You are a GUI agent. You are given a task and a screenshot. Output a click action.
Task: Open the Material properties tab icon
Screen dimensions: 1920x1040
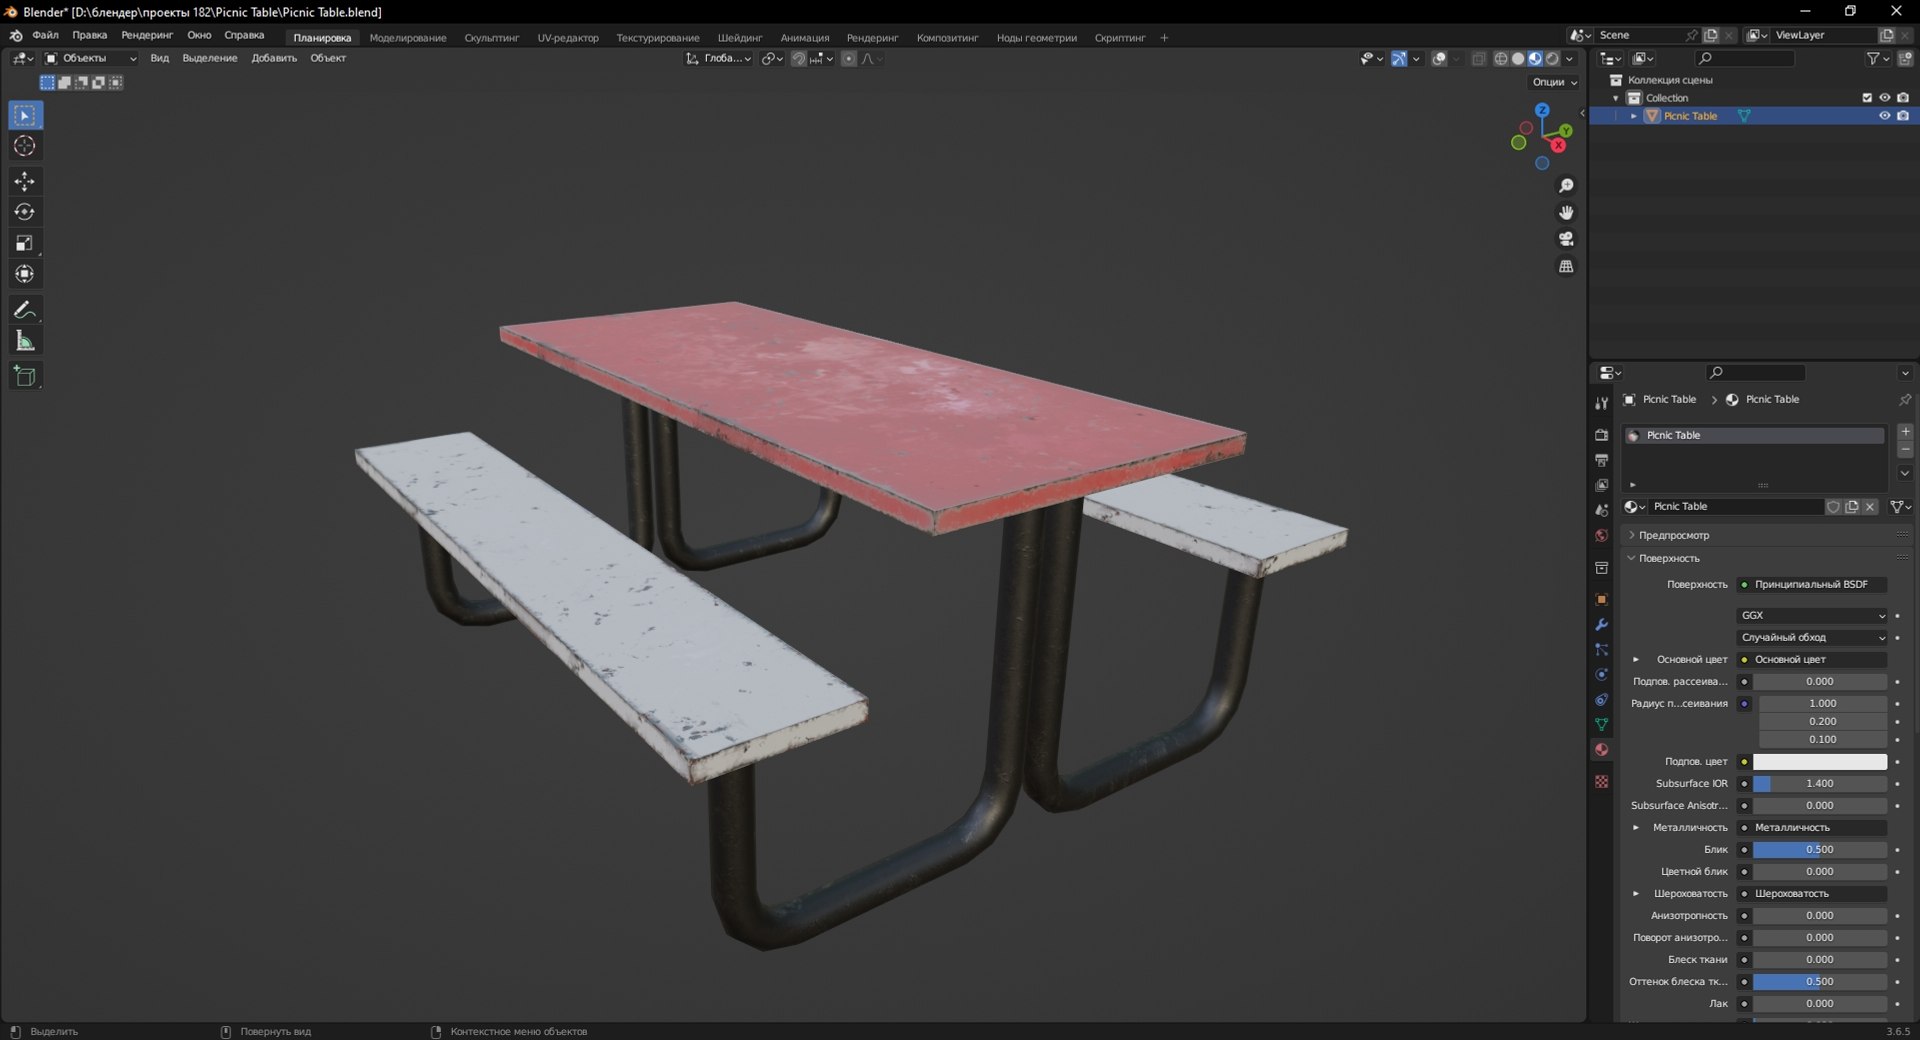[1601, 750]
